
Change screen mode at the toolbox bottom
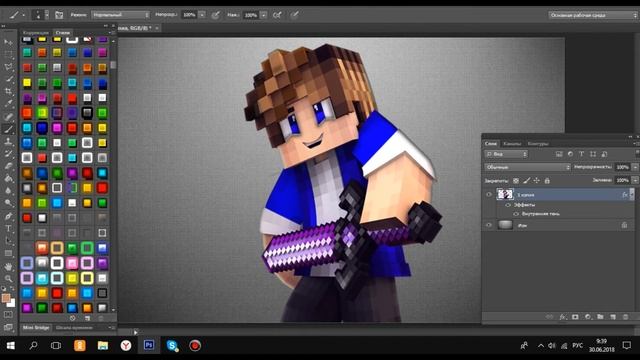click(x=8, y=327)
